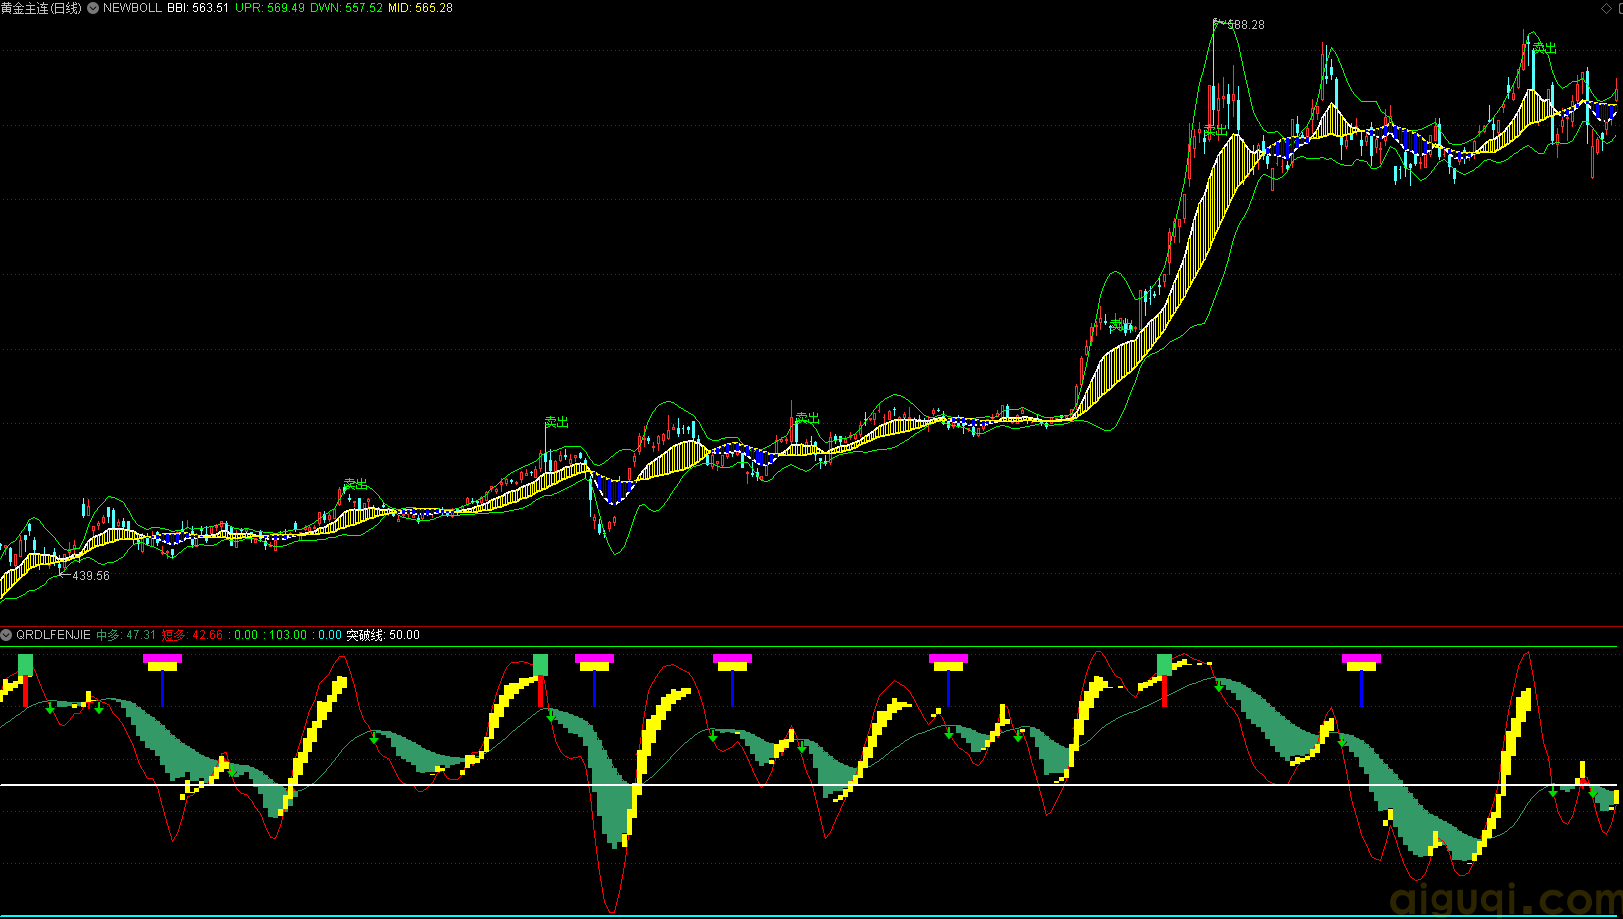
Task: Click the leftmost 卖出 sell marker
Action: [x=355, y=485]
